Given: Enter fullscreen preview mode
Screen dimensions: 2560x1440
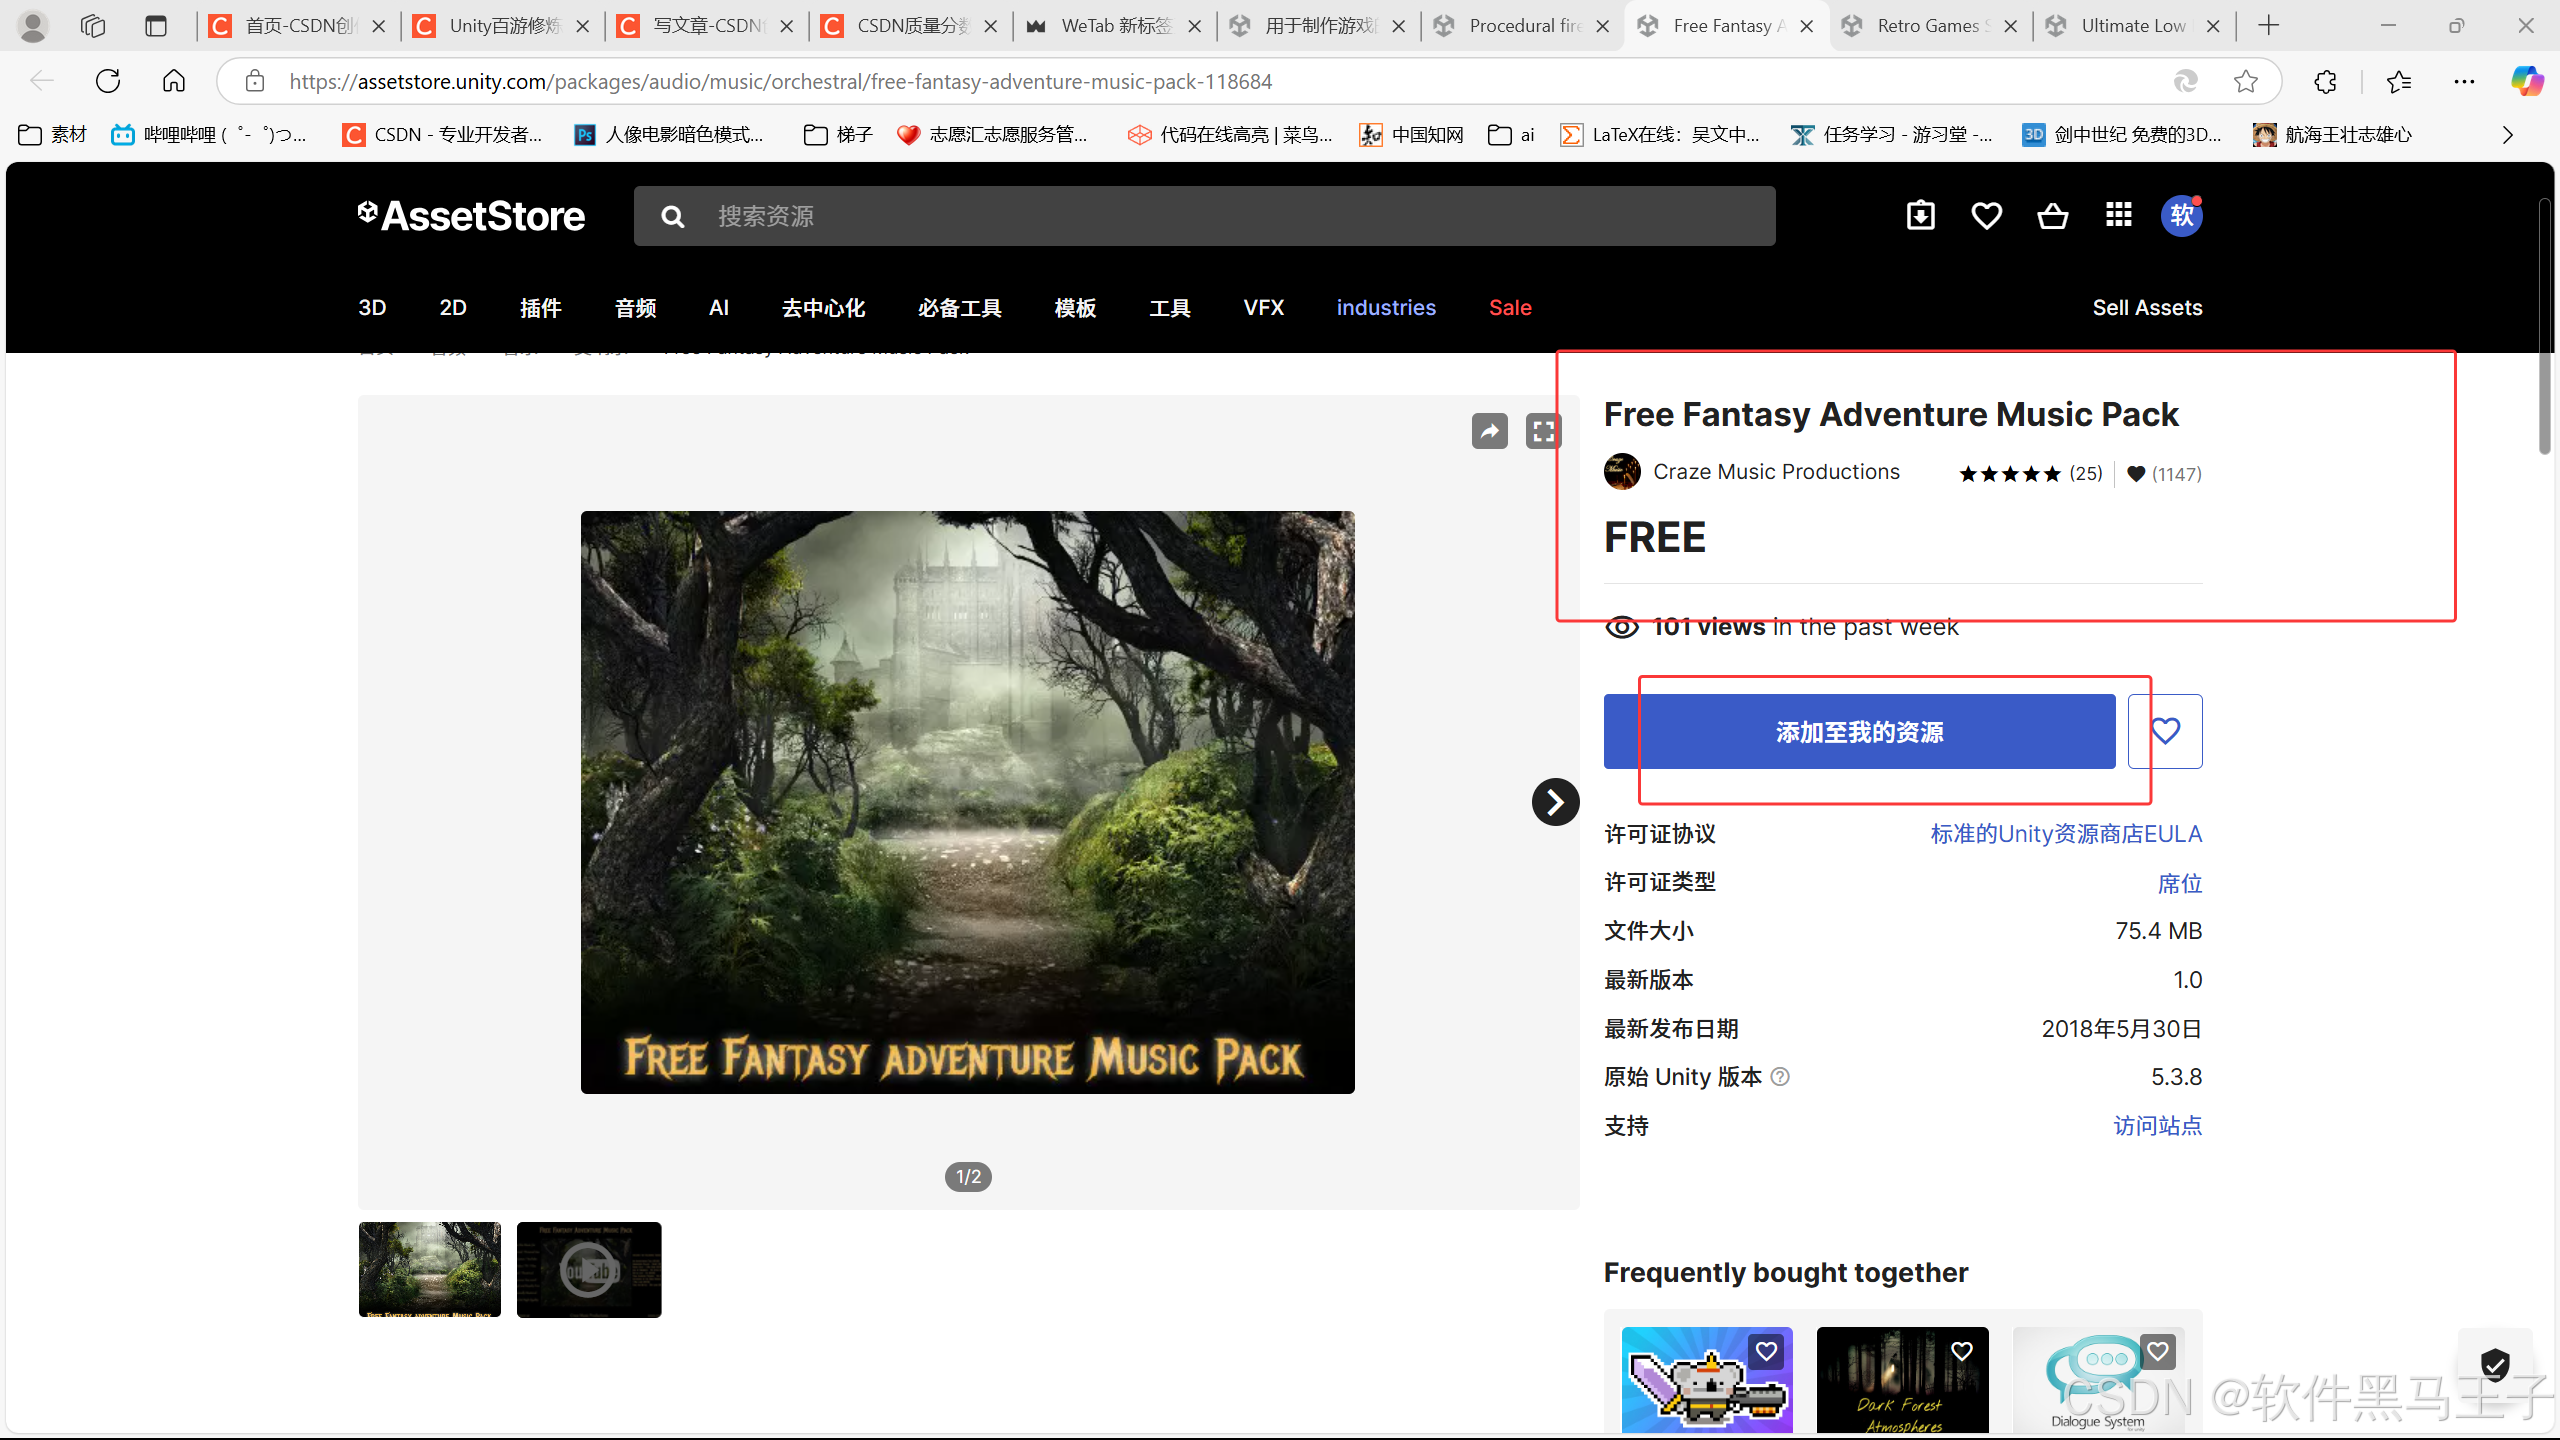Looking at the screenshot, I should (x=1543, y=431).
